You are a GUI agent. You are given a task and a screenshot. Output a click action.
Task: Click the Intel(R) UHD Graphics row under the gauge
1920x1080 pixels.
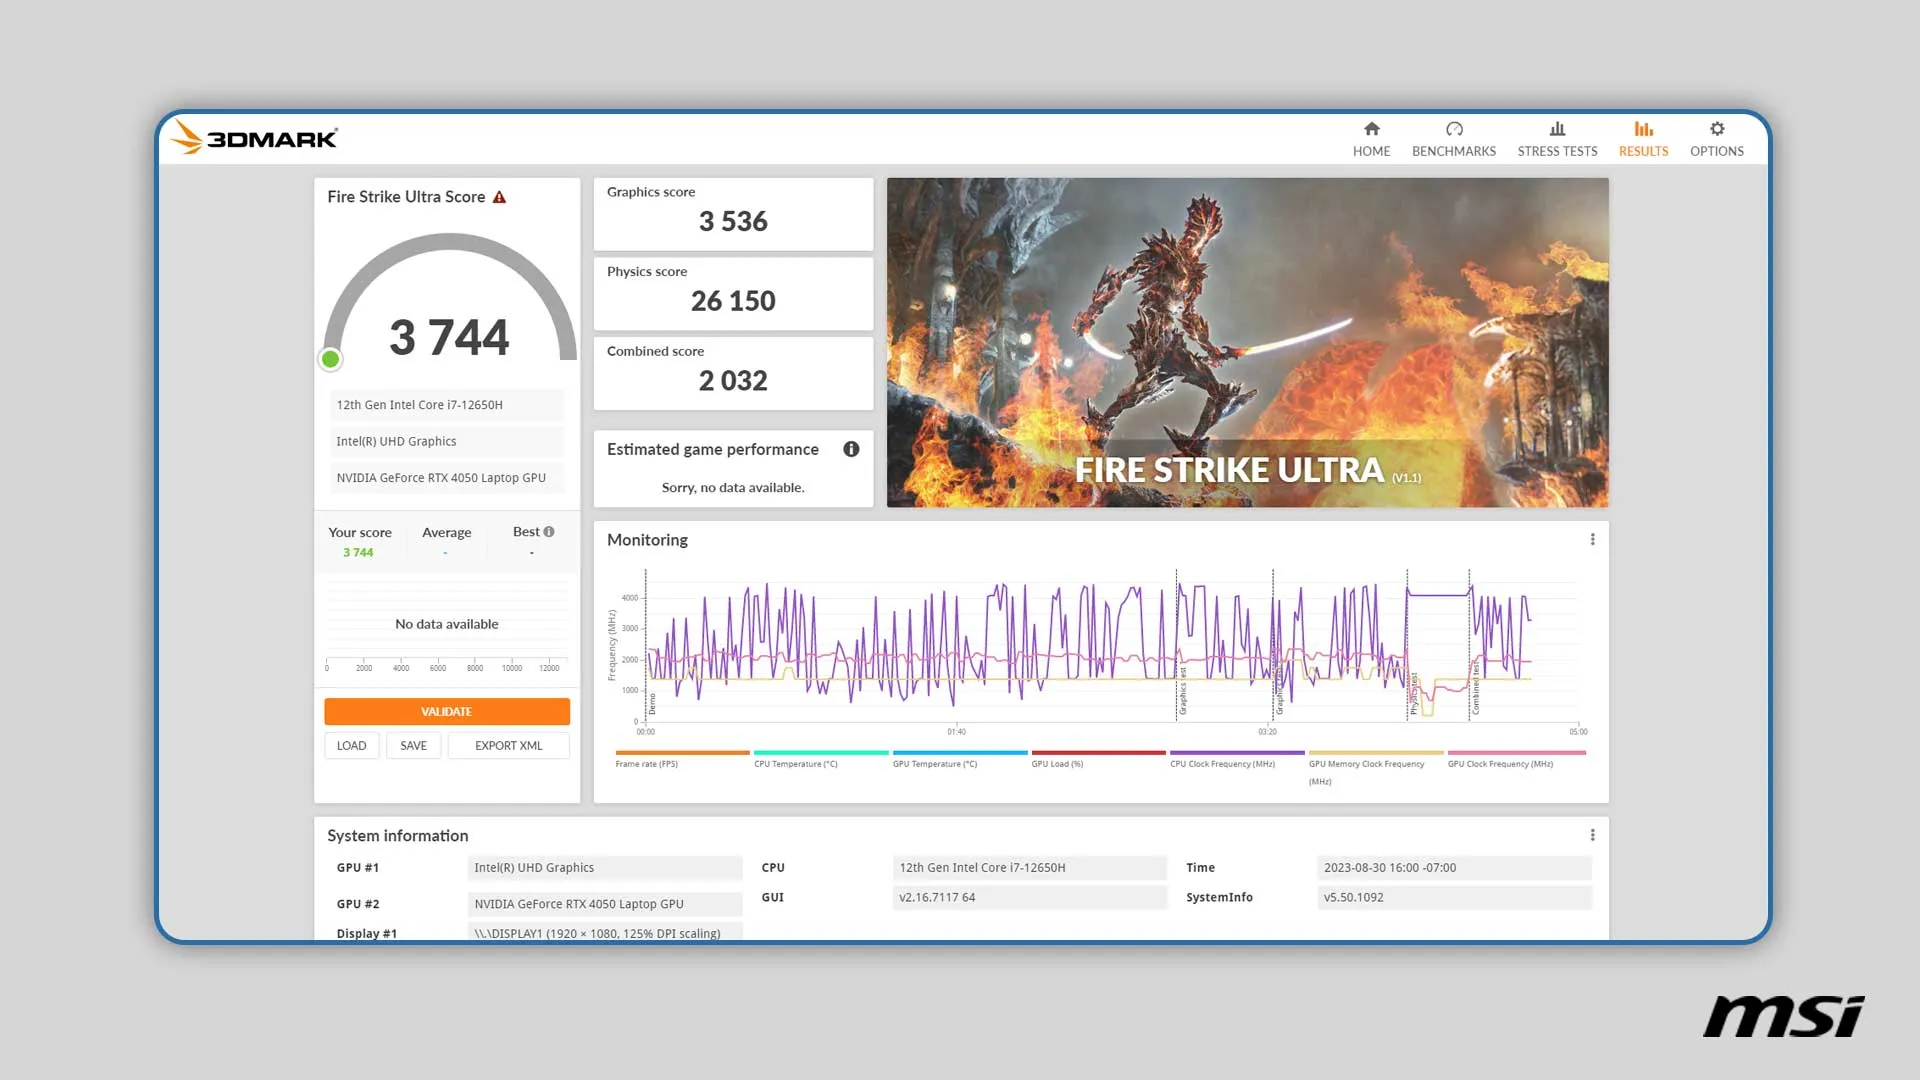click(446, 441)
